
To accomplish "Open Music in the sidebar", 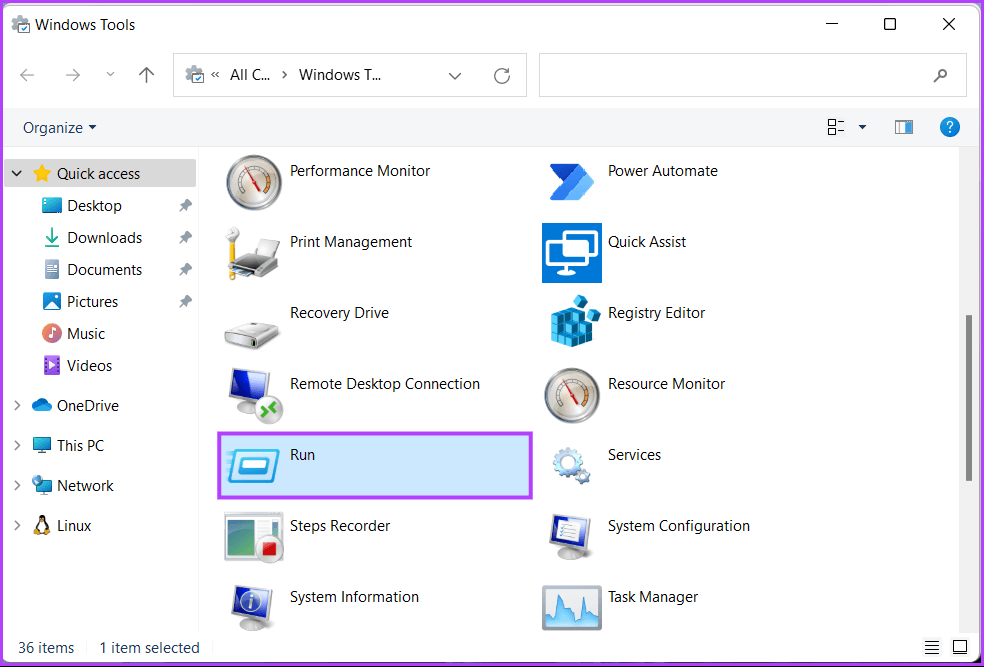I will [x=85, y=334].
